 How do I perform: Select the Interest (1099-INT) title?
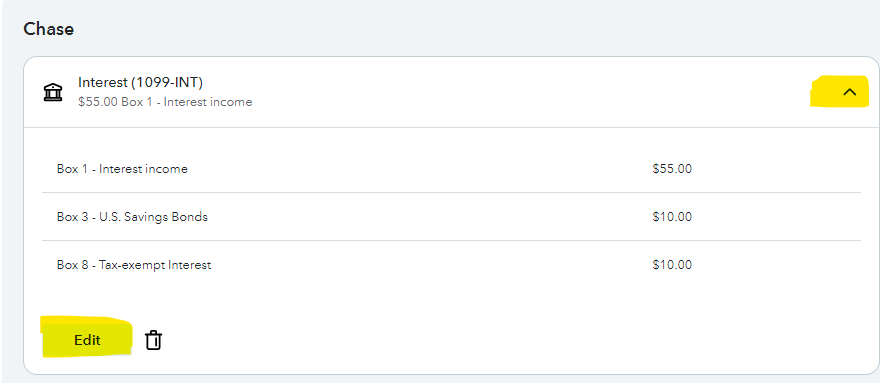140,83
